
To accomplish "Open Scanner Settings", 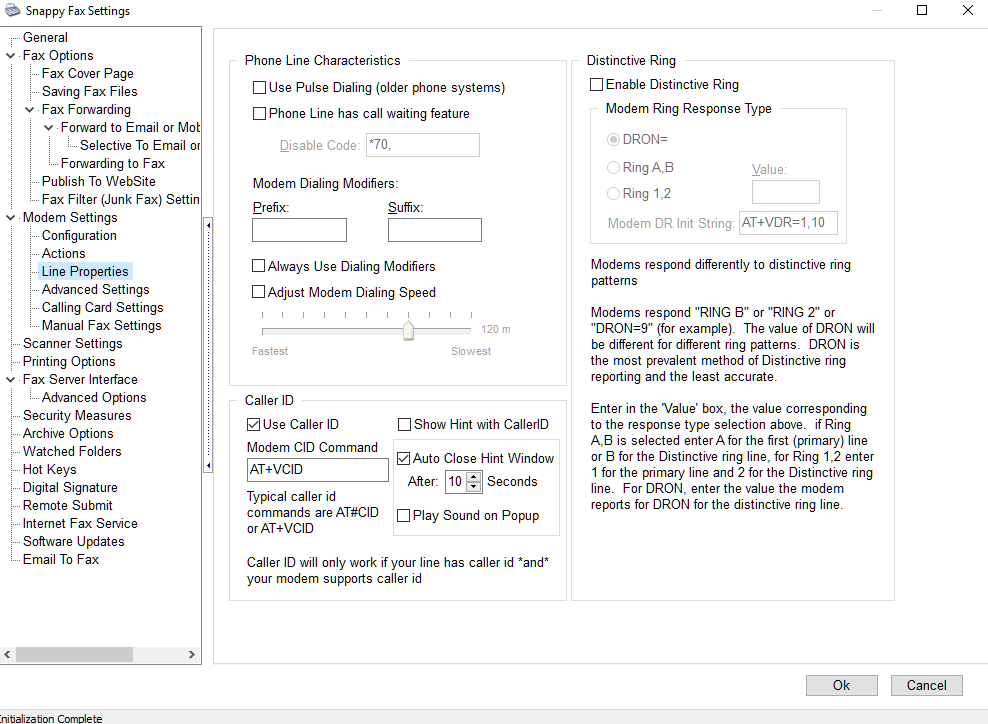I will 72,343.
